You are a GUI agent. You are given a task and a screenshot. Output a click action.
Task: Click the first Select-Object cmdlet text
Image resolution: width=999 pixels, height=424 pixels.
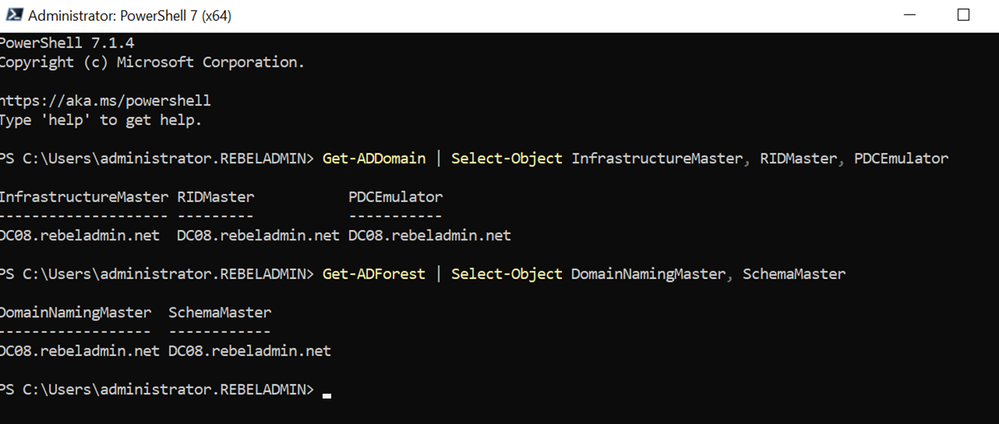[507, 158]
